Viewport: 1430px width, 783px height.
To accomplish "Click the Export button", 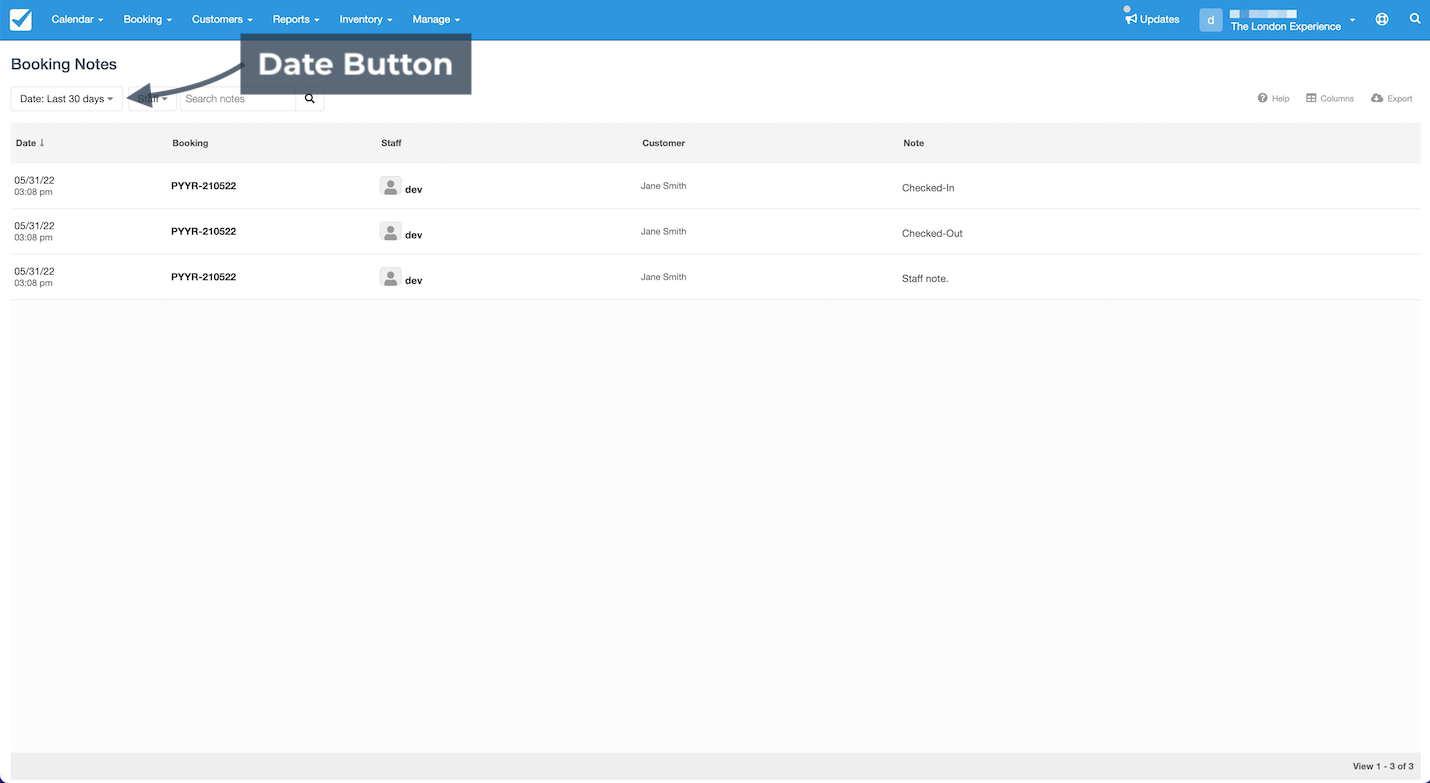I will (x=1392, y=99).
